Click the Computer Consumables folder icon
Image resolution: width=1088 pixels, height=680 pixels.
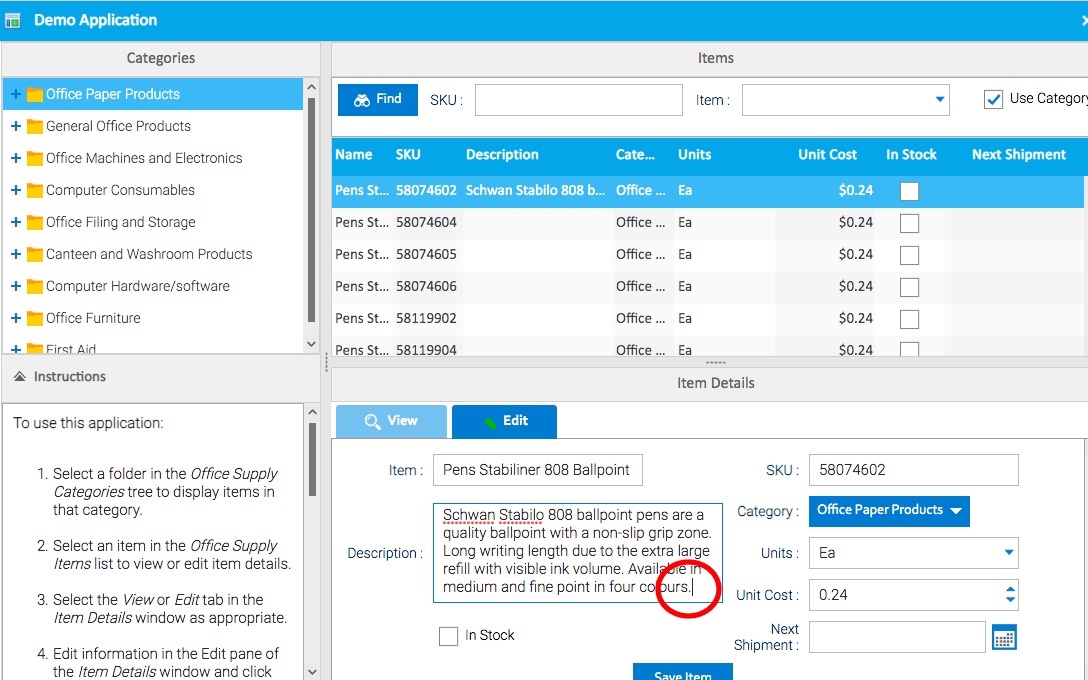[x=35, y=191]
